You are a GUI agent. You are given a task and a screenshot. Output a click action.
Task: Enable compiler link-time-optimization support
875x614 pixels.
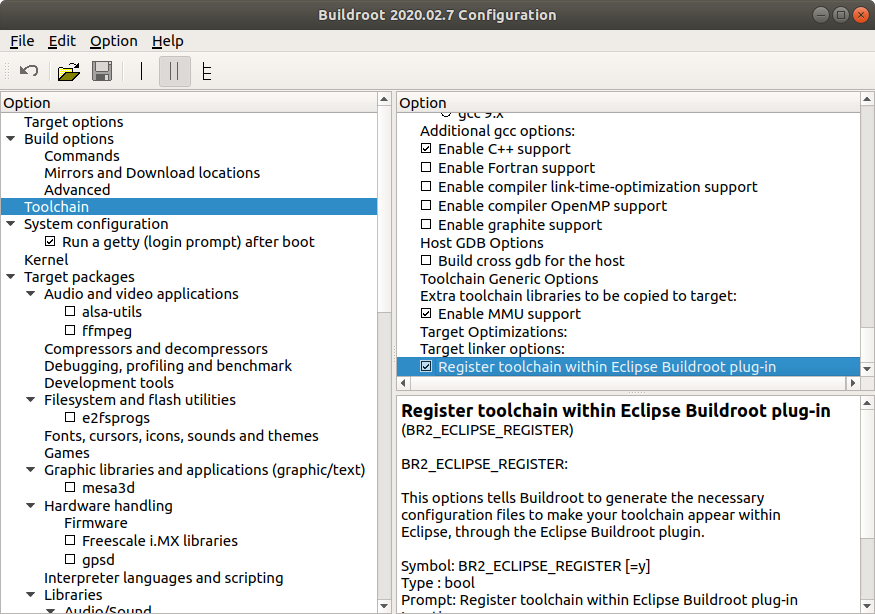tap(426, 186)
